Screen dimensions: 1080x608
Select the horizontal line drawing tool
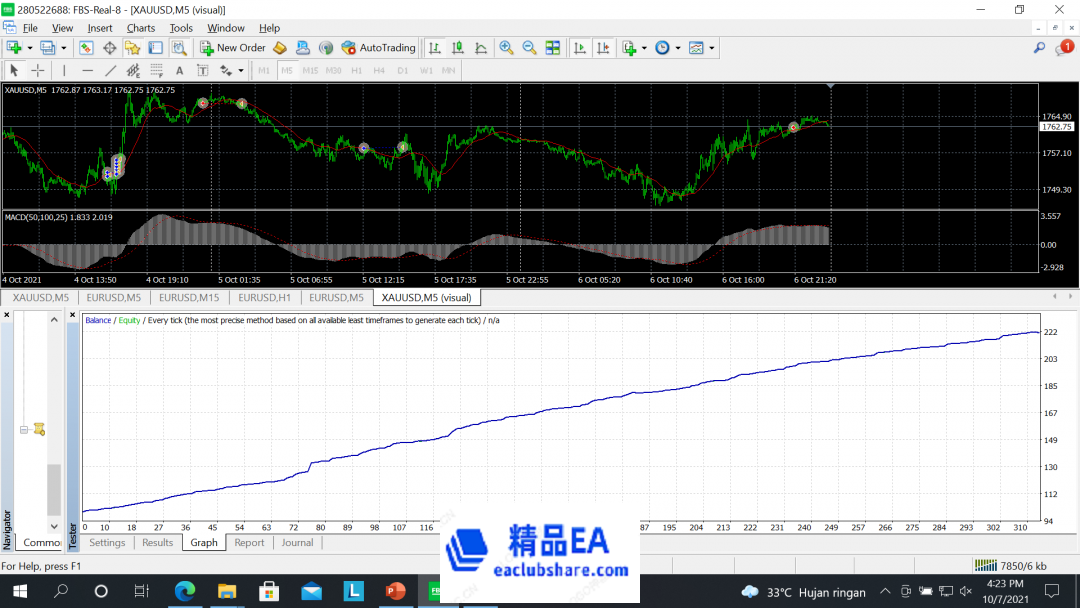87,70
